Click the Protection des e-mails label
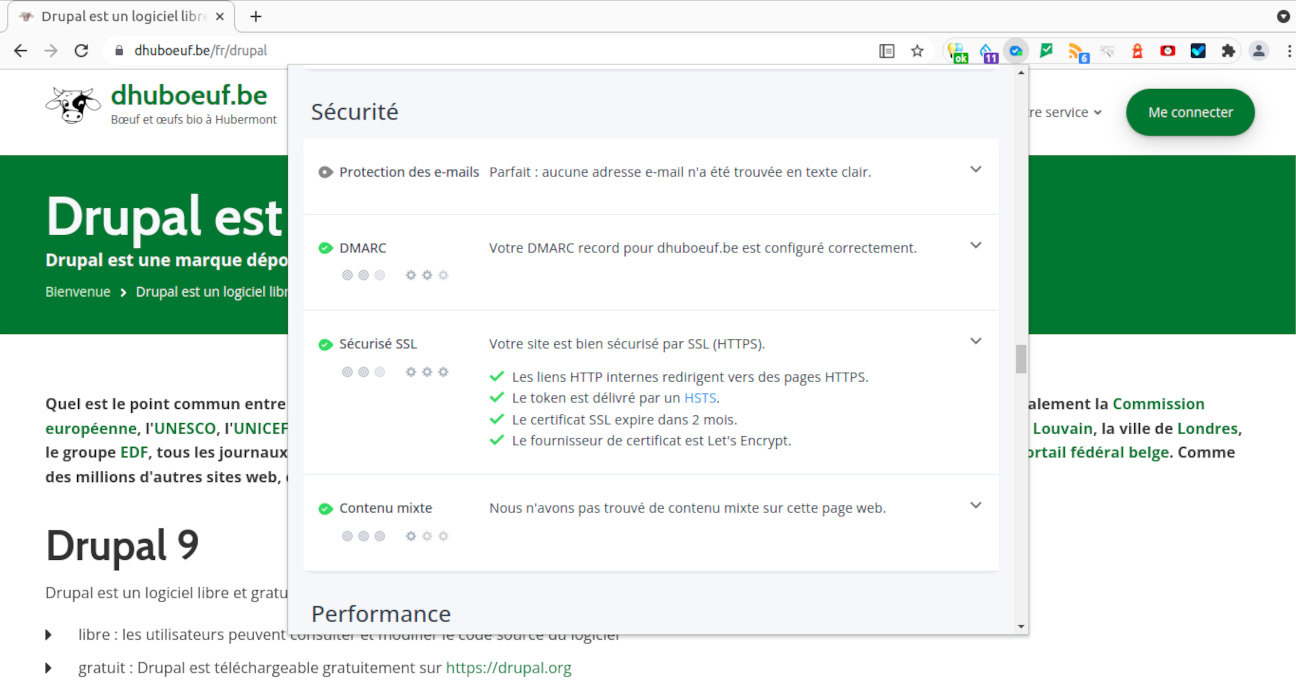The image size is (1296, 691). click(409, 172)
